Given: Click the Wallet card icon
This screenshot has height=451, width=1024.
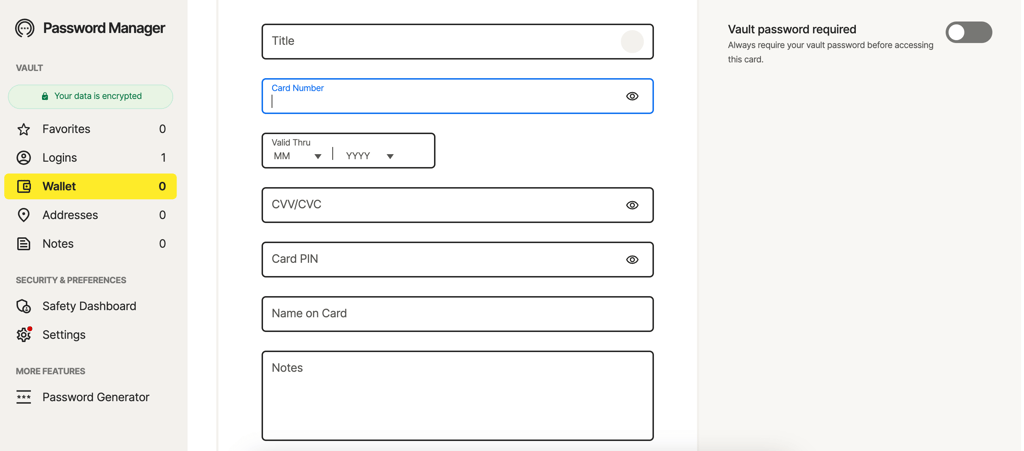Looking at the screenshot, I should coord(24,187).
